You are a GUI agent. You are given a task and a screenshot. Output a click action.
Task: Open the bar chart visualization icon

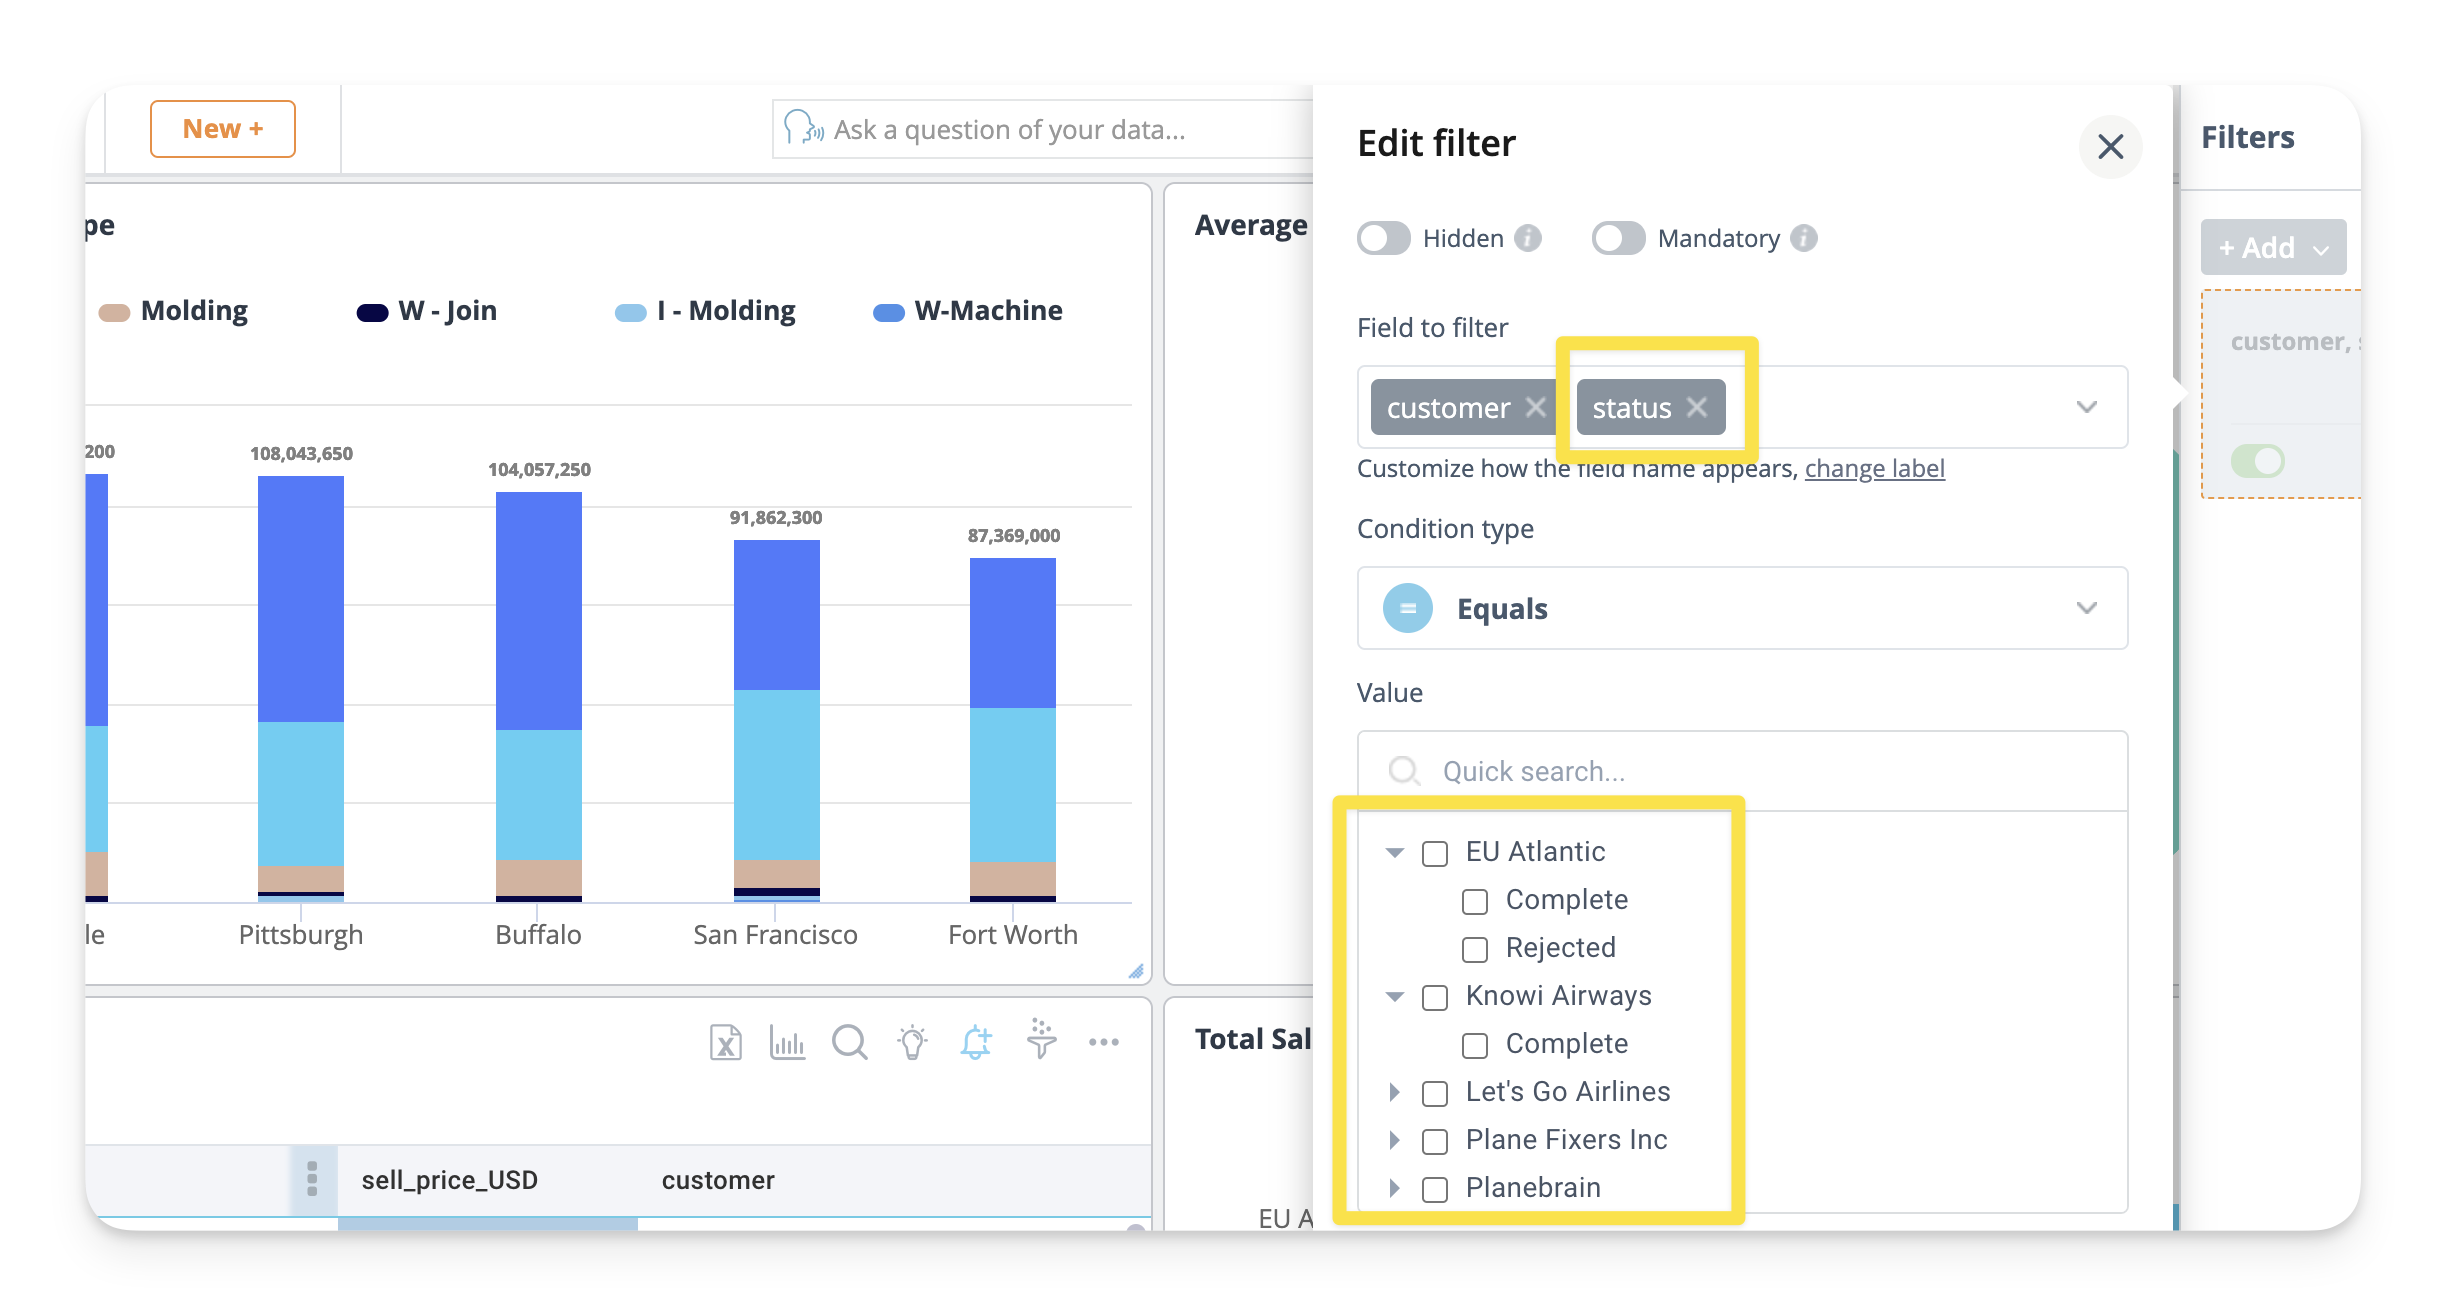pyautogui.click(x=787, y=1042)
